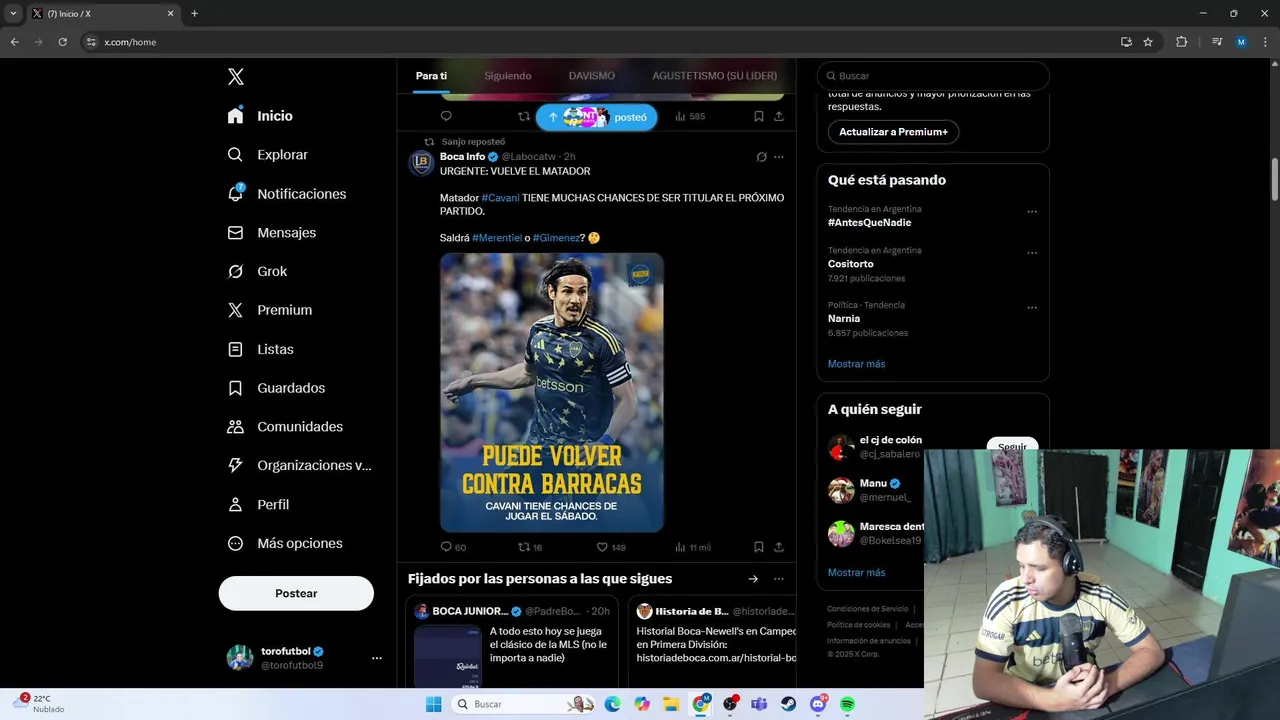Screen dimensions: 1280x720
Task: Switch to the Para ti tab
Action: [431, 76]
